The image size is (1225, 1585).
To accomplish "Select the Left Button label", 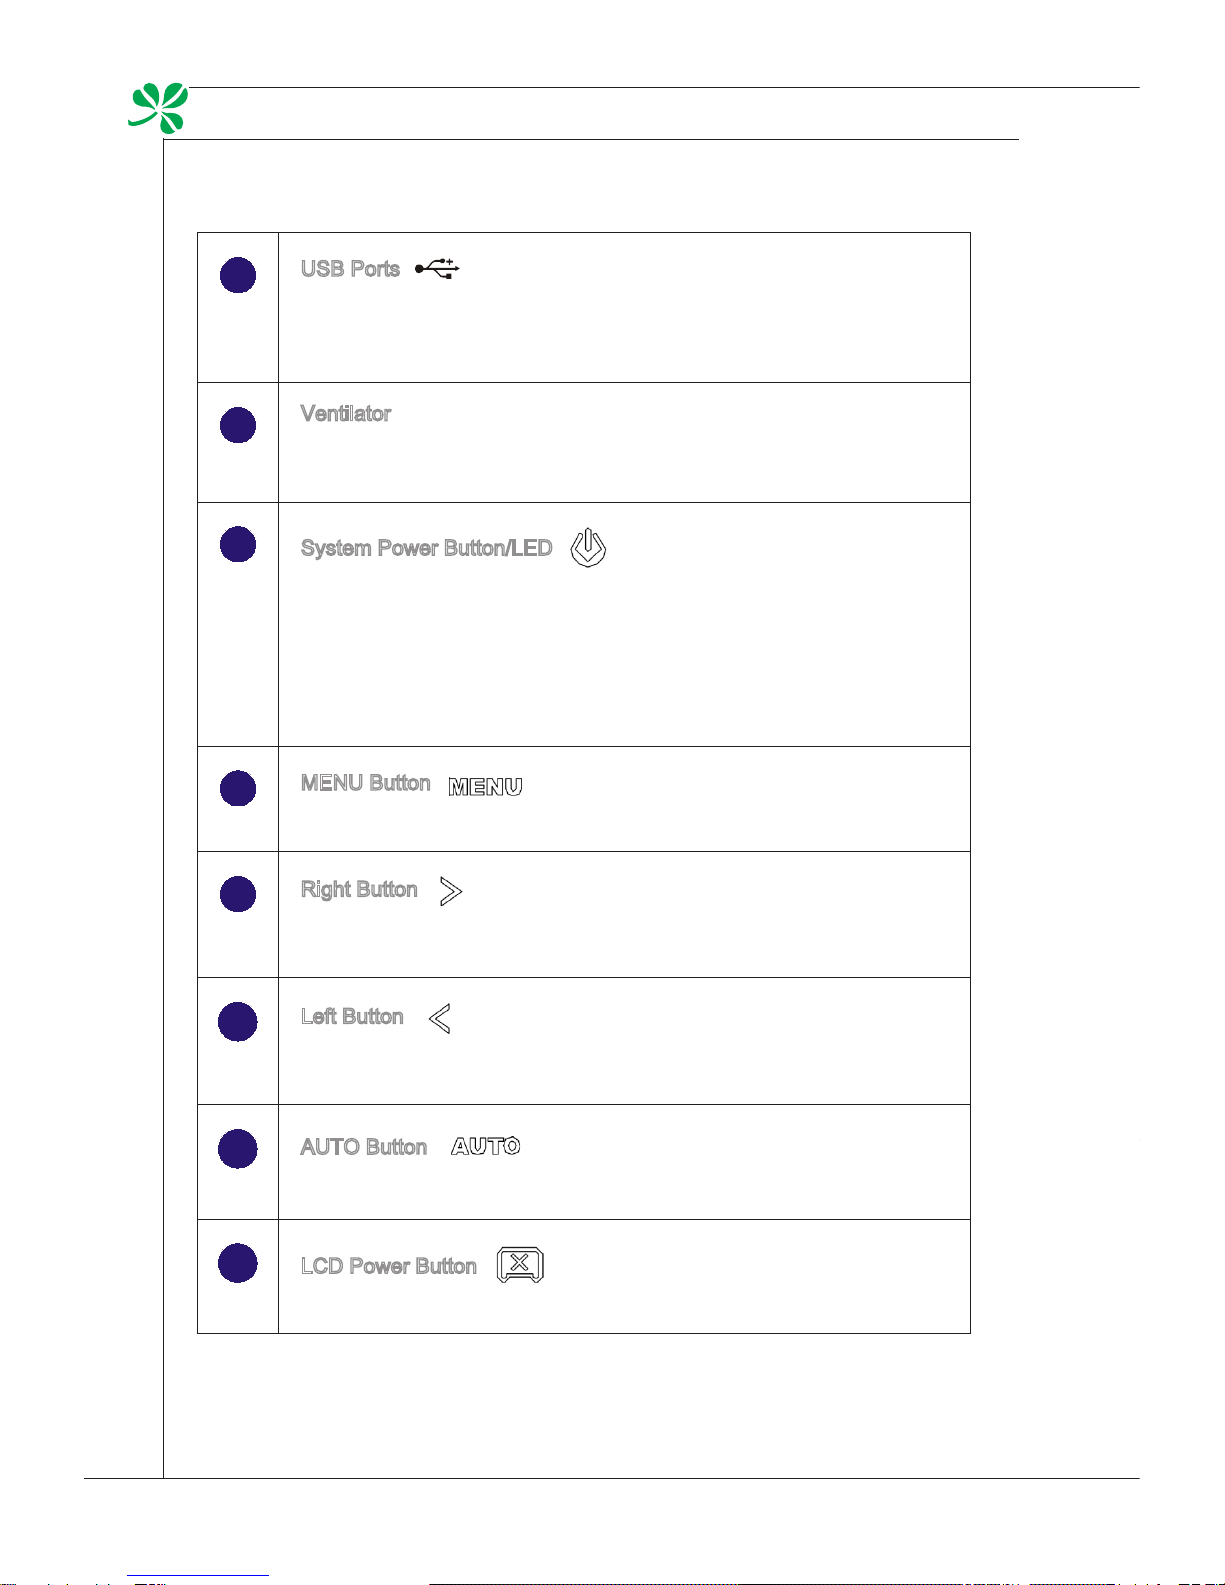I will click(352, 1016).
